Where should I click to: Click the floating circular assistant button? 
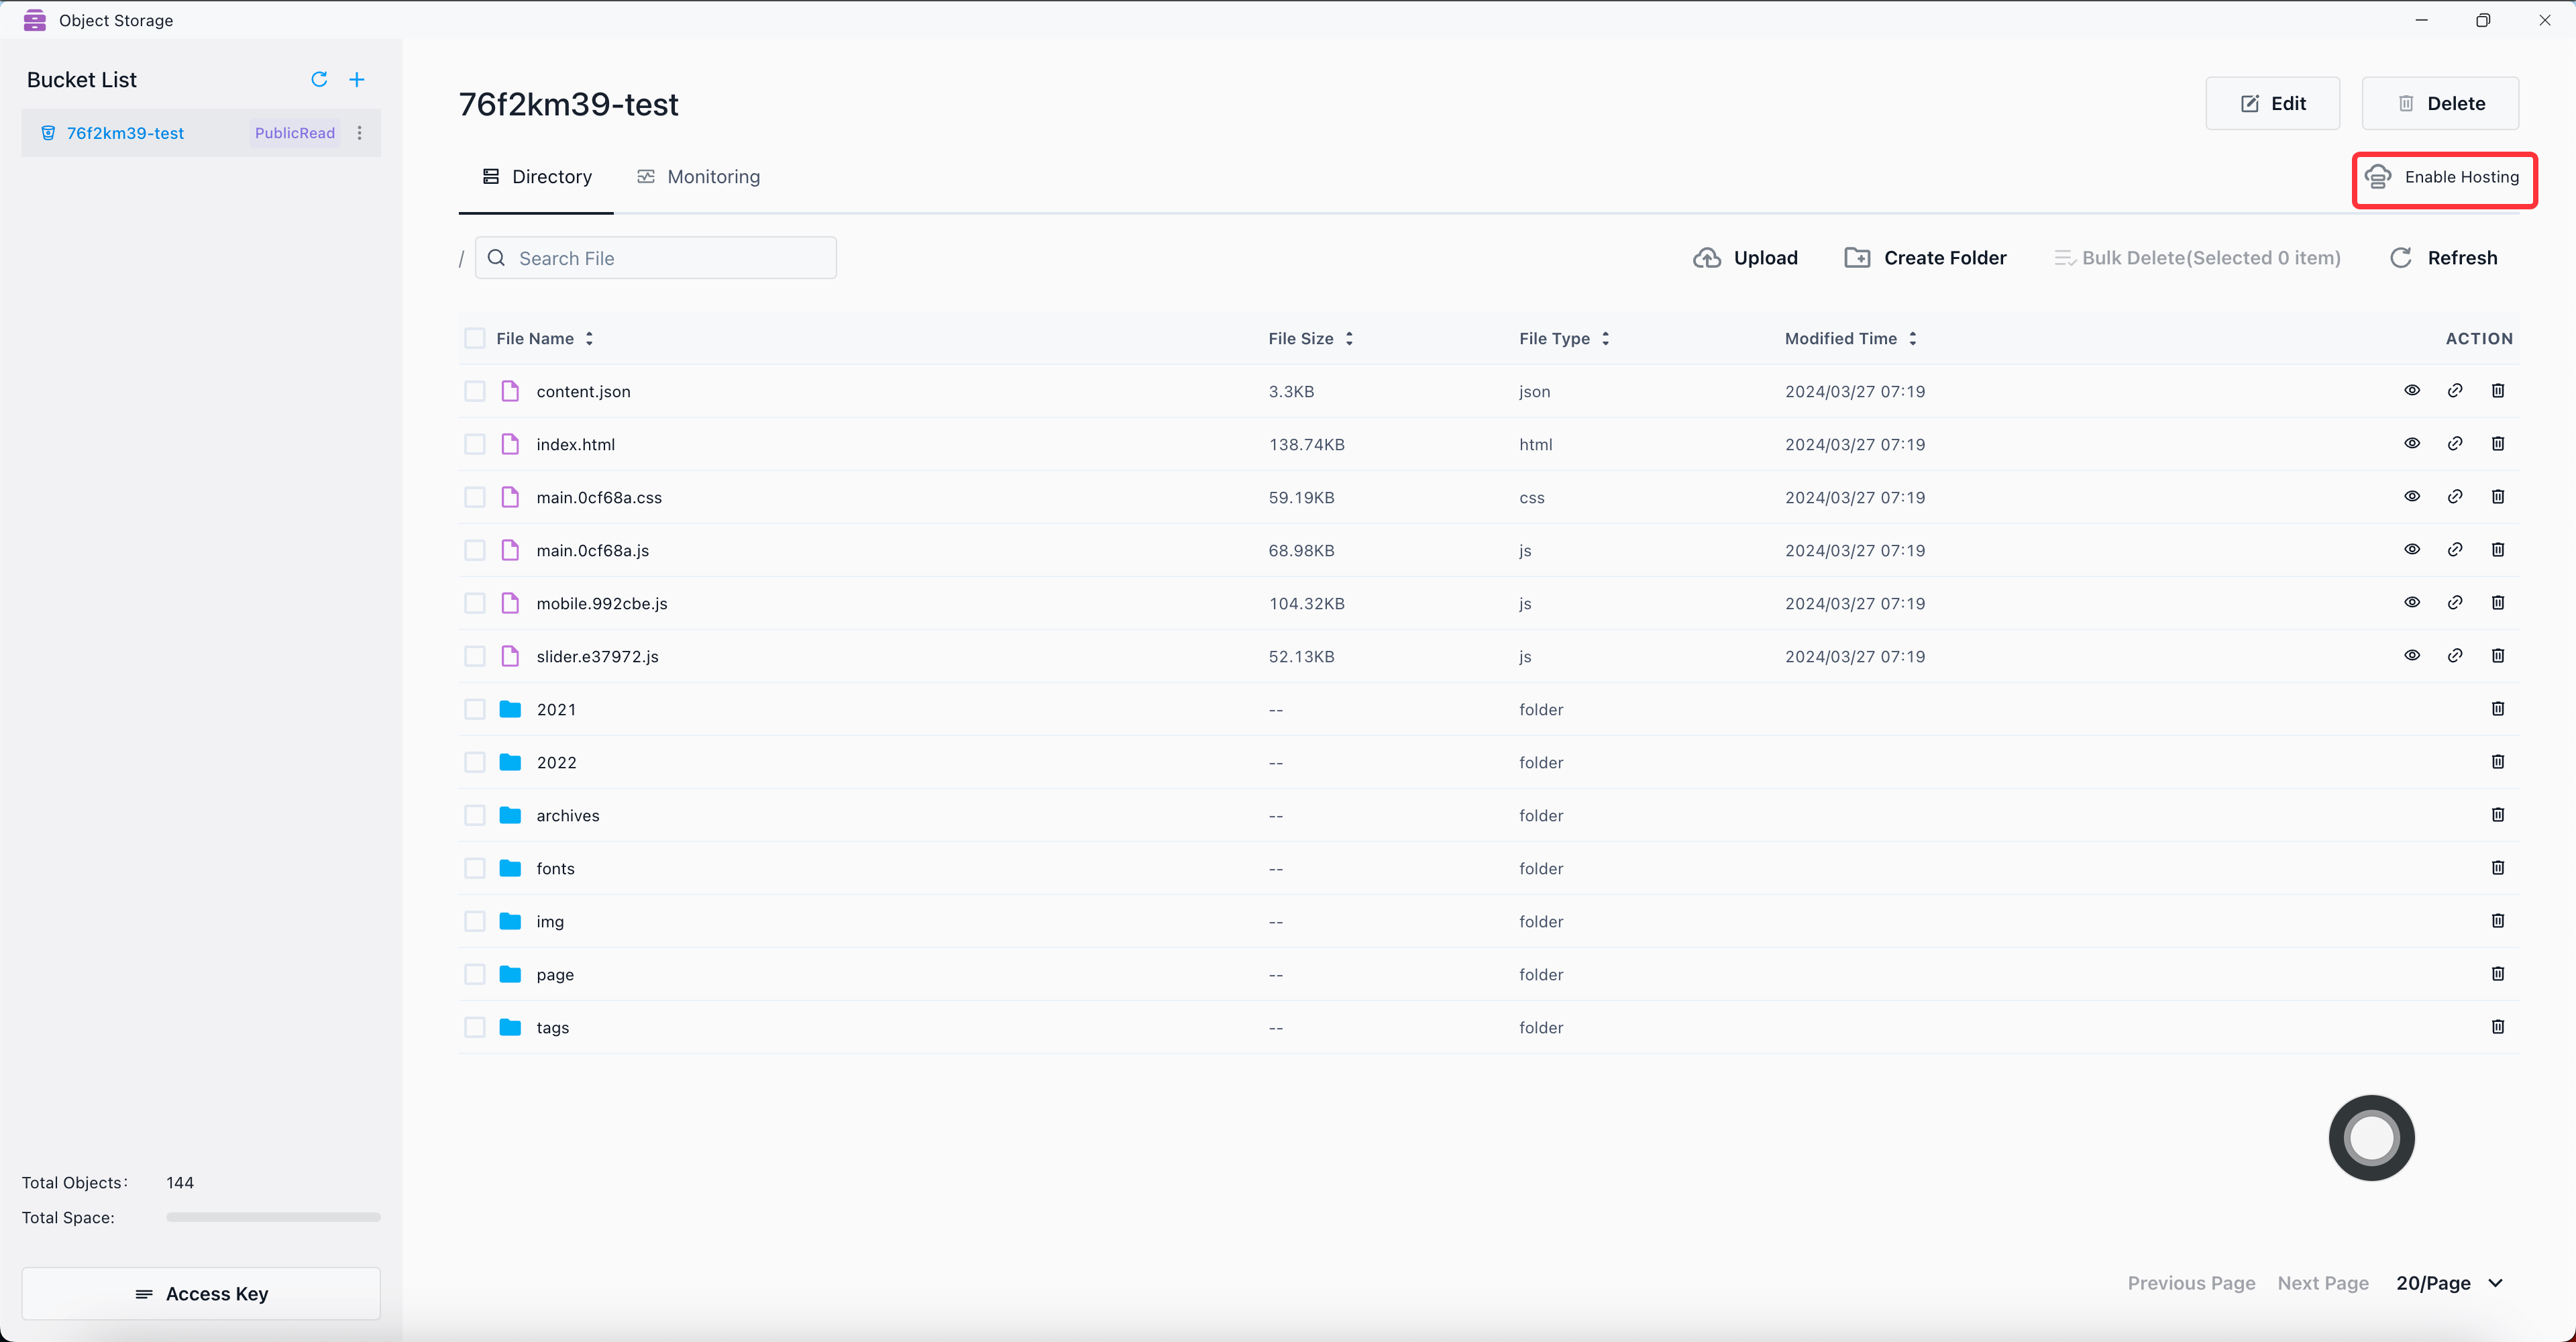coord(2371,1137)
